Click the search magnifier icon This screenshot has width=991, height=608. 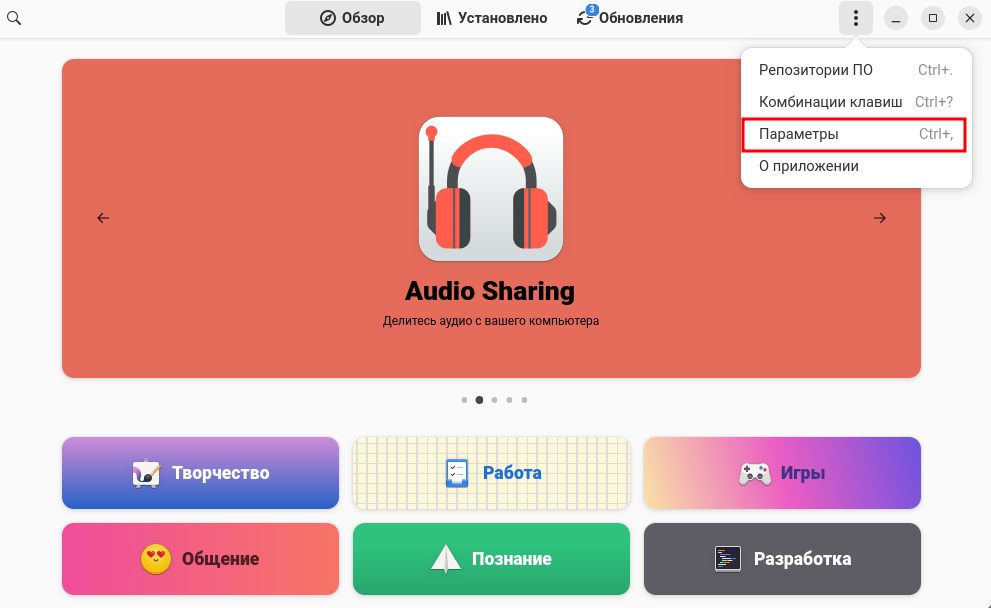pos(15,18)
